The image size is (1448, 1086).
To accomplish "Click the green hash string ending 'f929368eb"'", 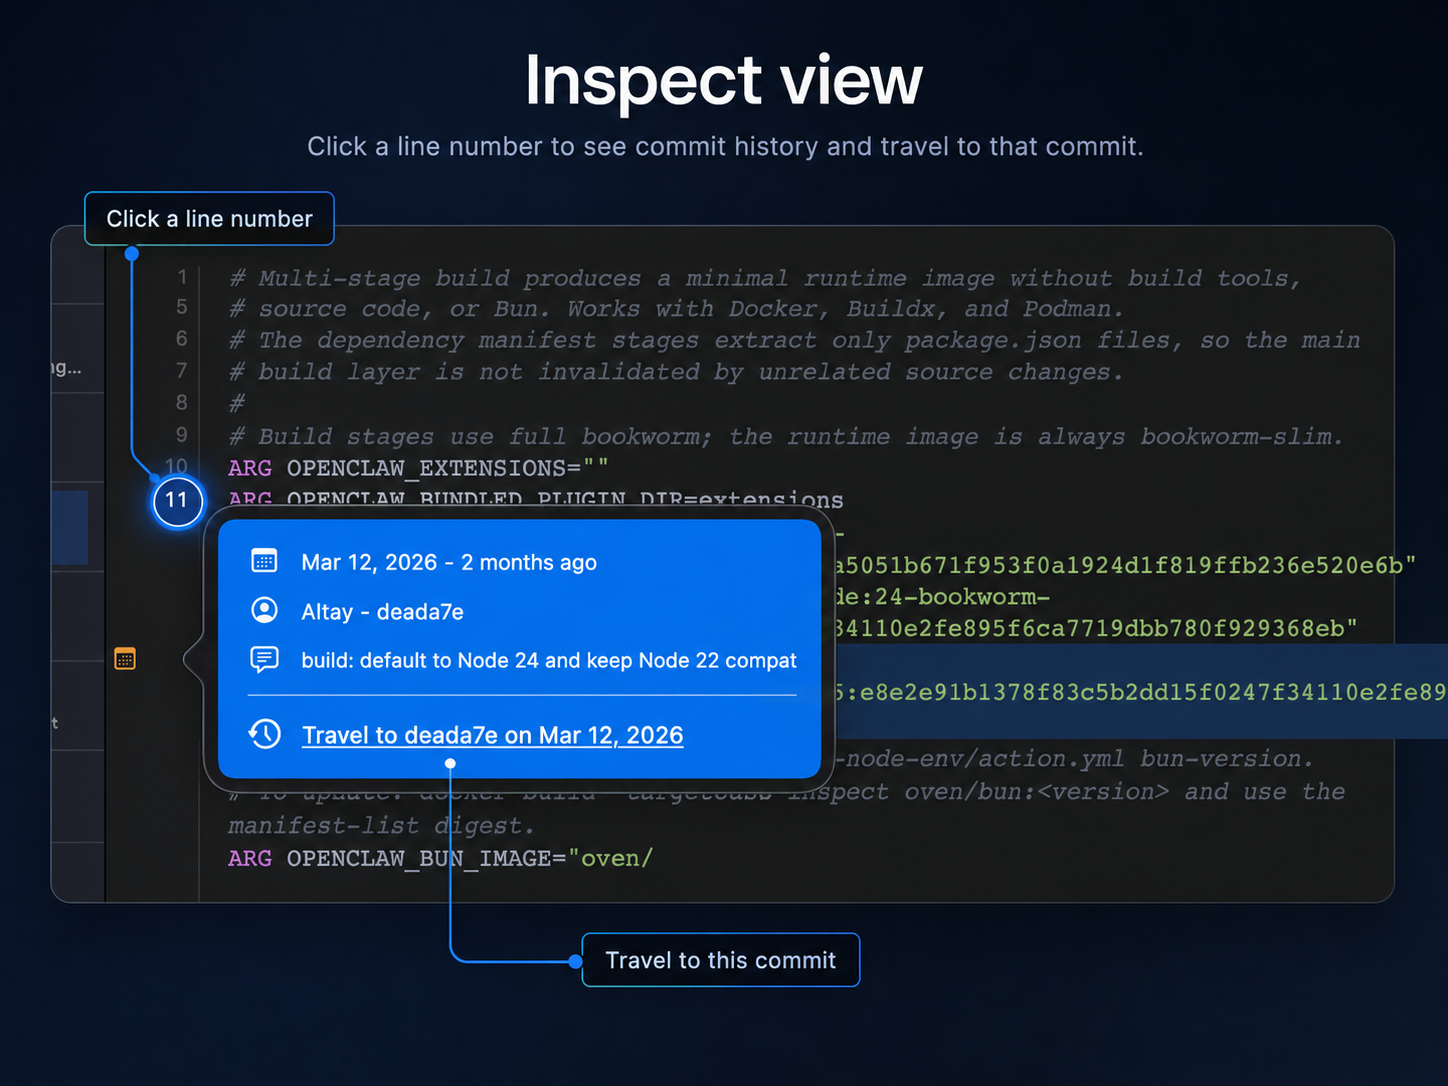I will [x=1095, y=628].
